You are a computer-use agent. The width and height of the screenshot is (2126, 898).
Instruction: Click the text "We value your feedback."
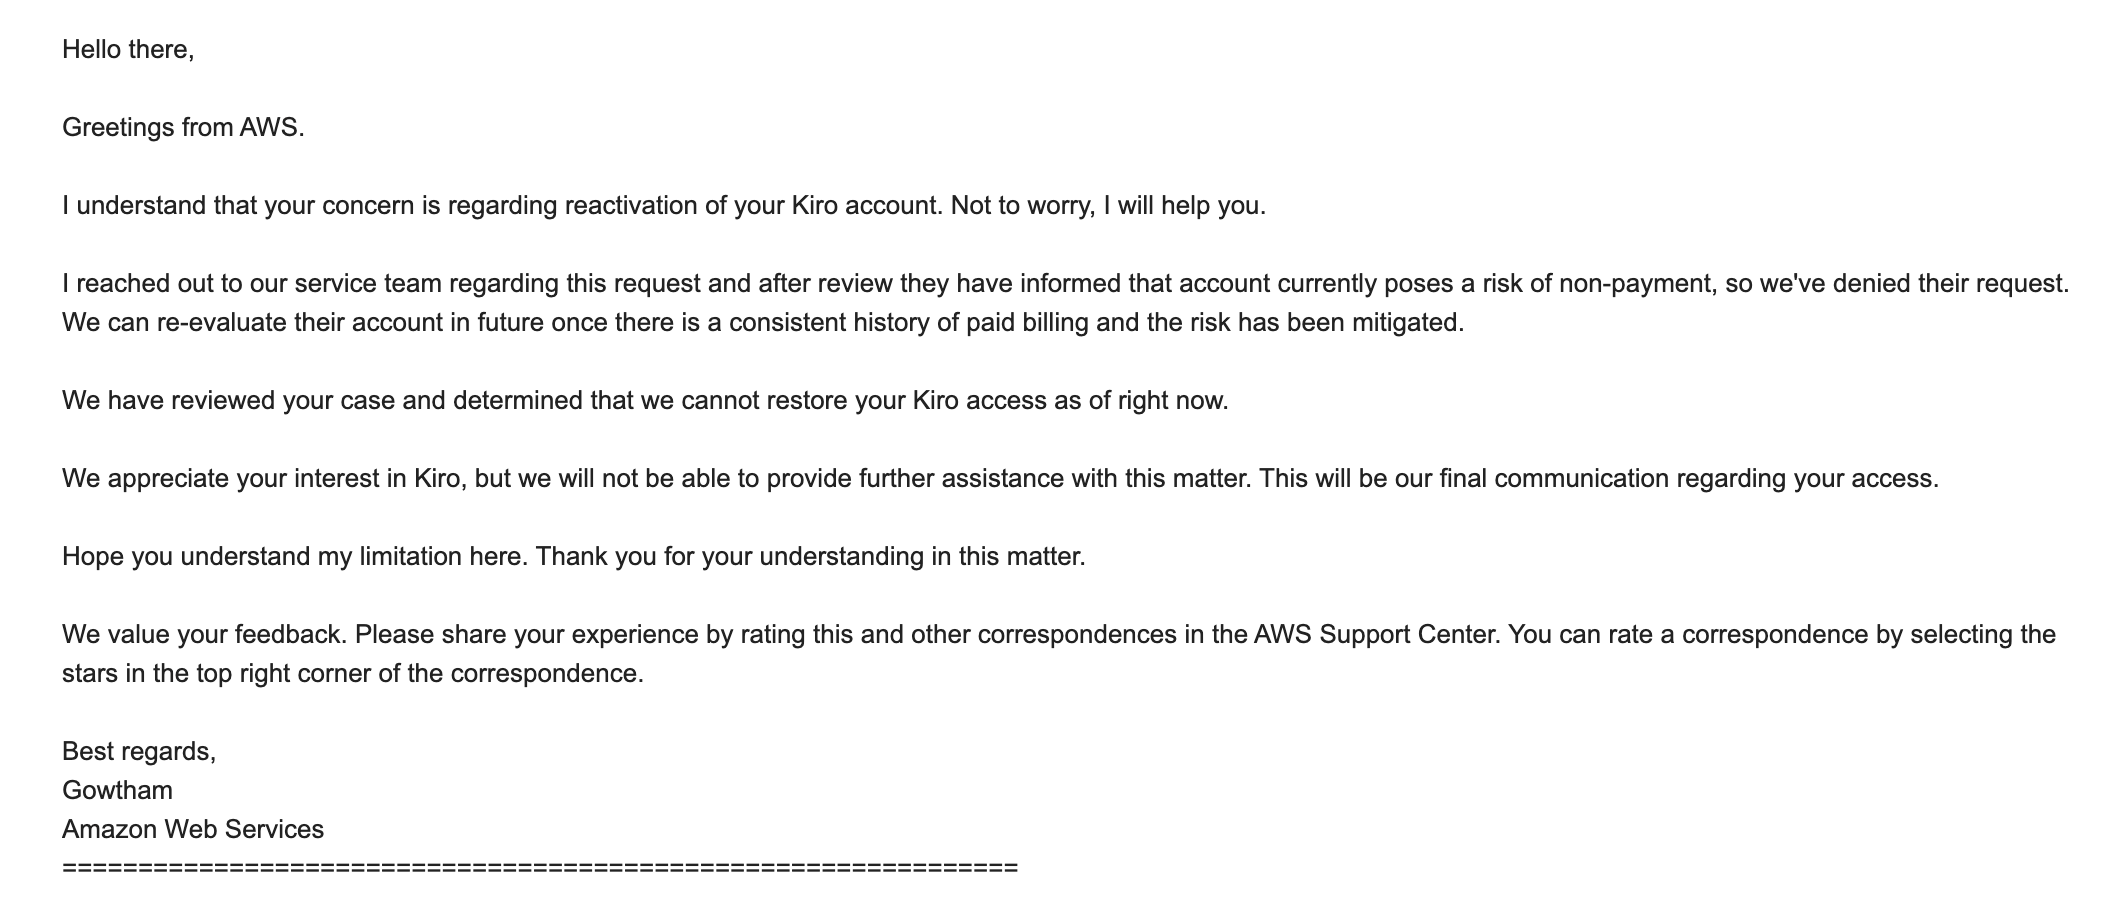click(204, 634)
